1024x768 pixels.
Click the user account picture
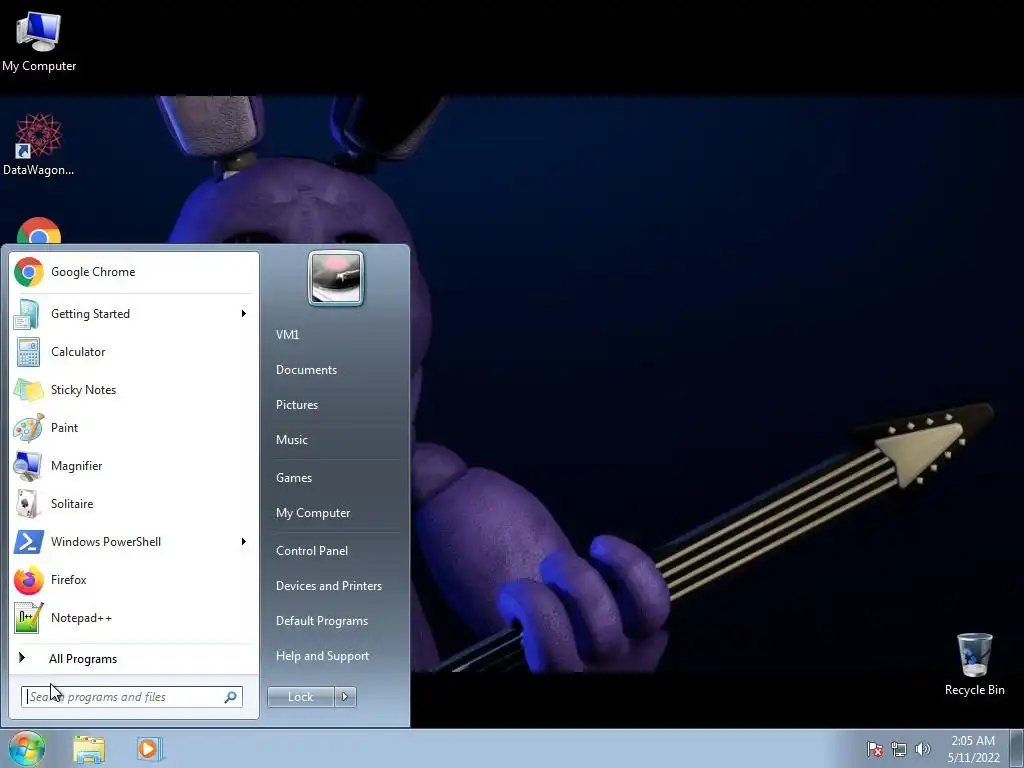pos(336,278)
